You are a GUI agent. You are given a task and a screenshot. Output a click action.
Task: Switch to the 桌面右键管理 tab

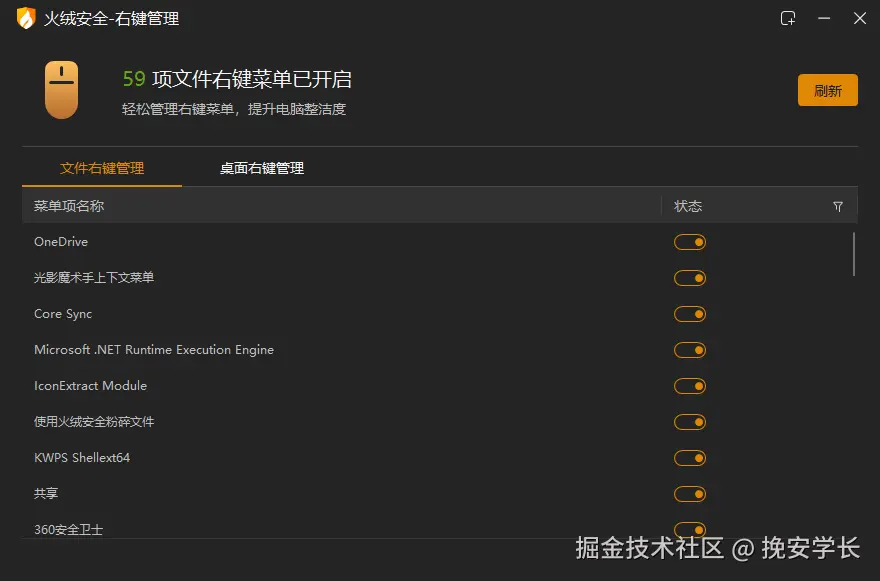pyautogui.click(x=262, y=168)
